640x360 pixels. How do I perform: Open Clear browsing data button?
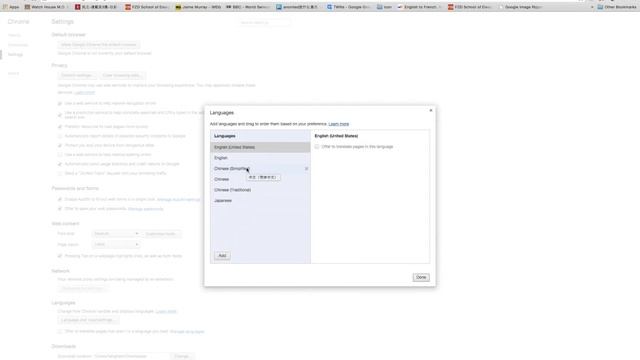(x=121, y=76)
